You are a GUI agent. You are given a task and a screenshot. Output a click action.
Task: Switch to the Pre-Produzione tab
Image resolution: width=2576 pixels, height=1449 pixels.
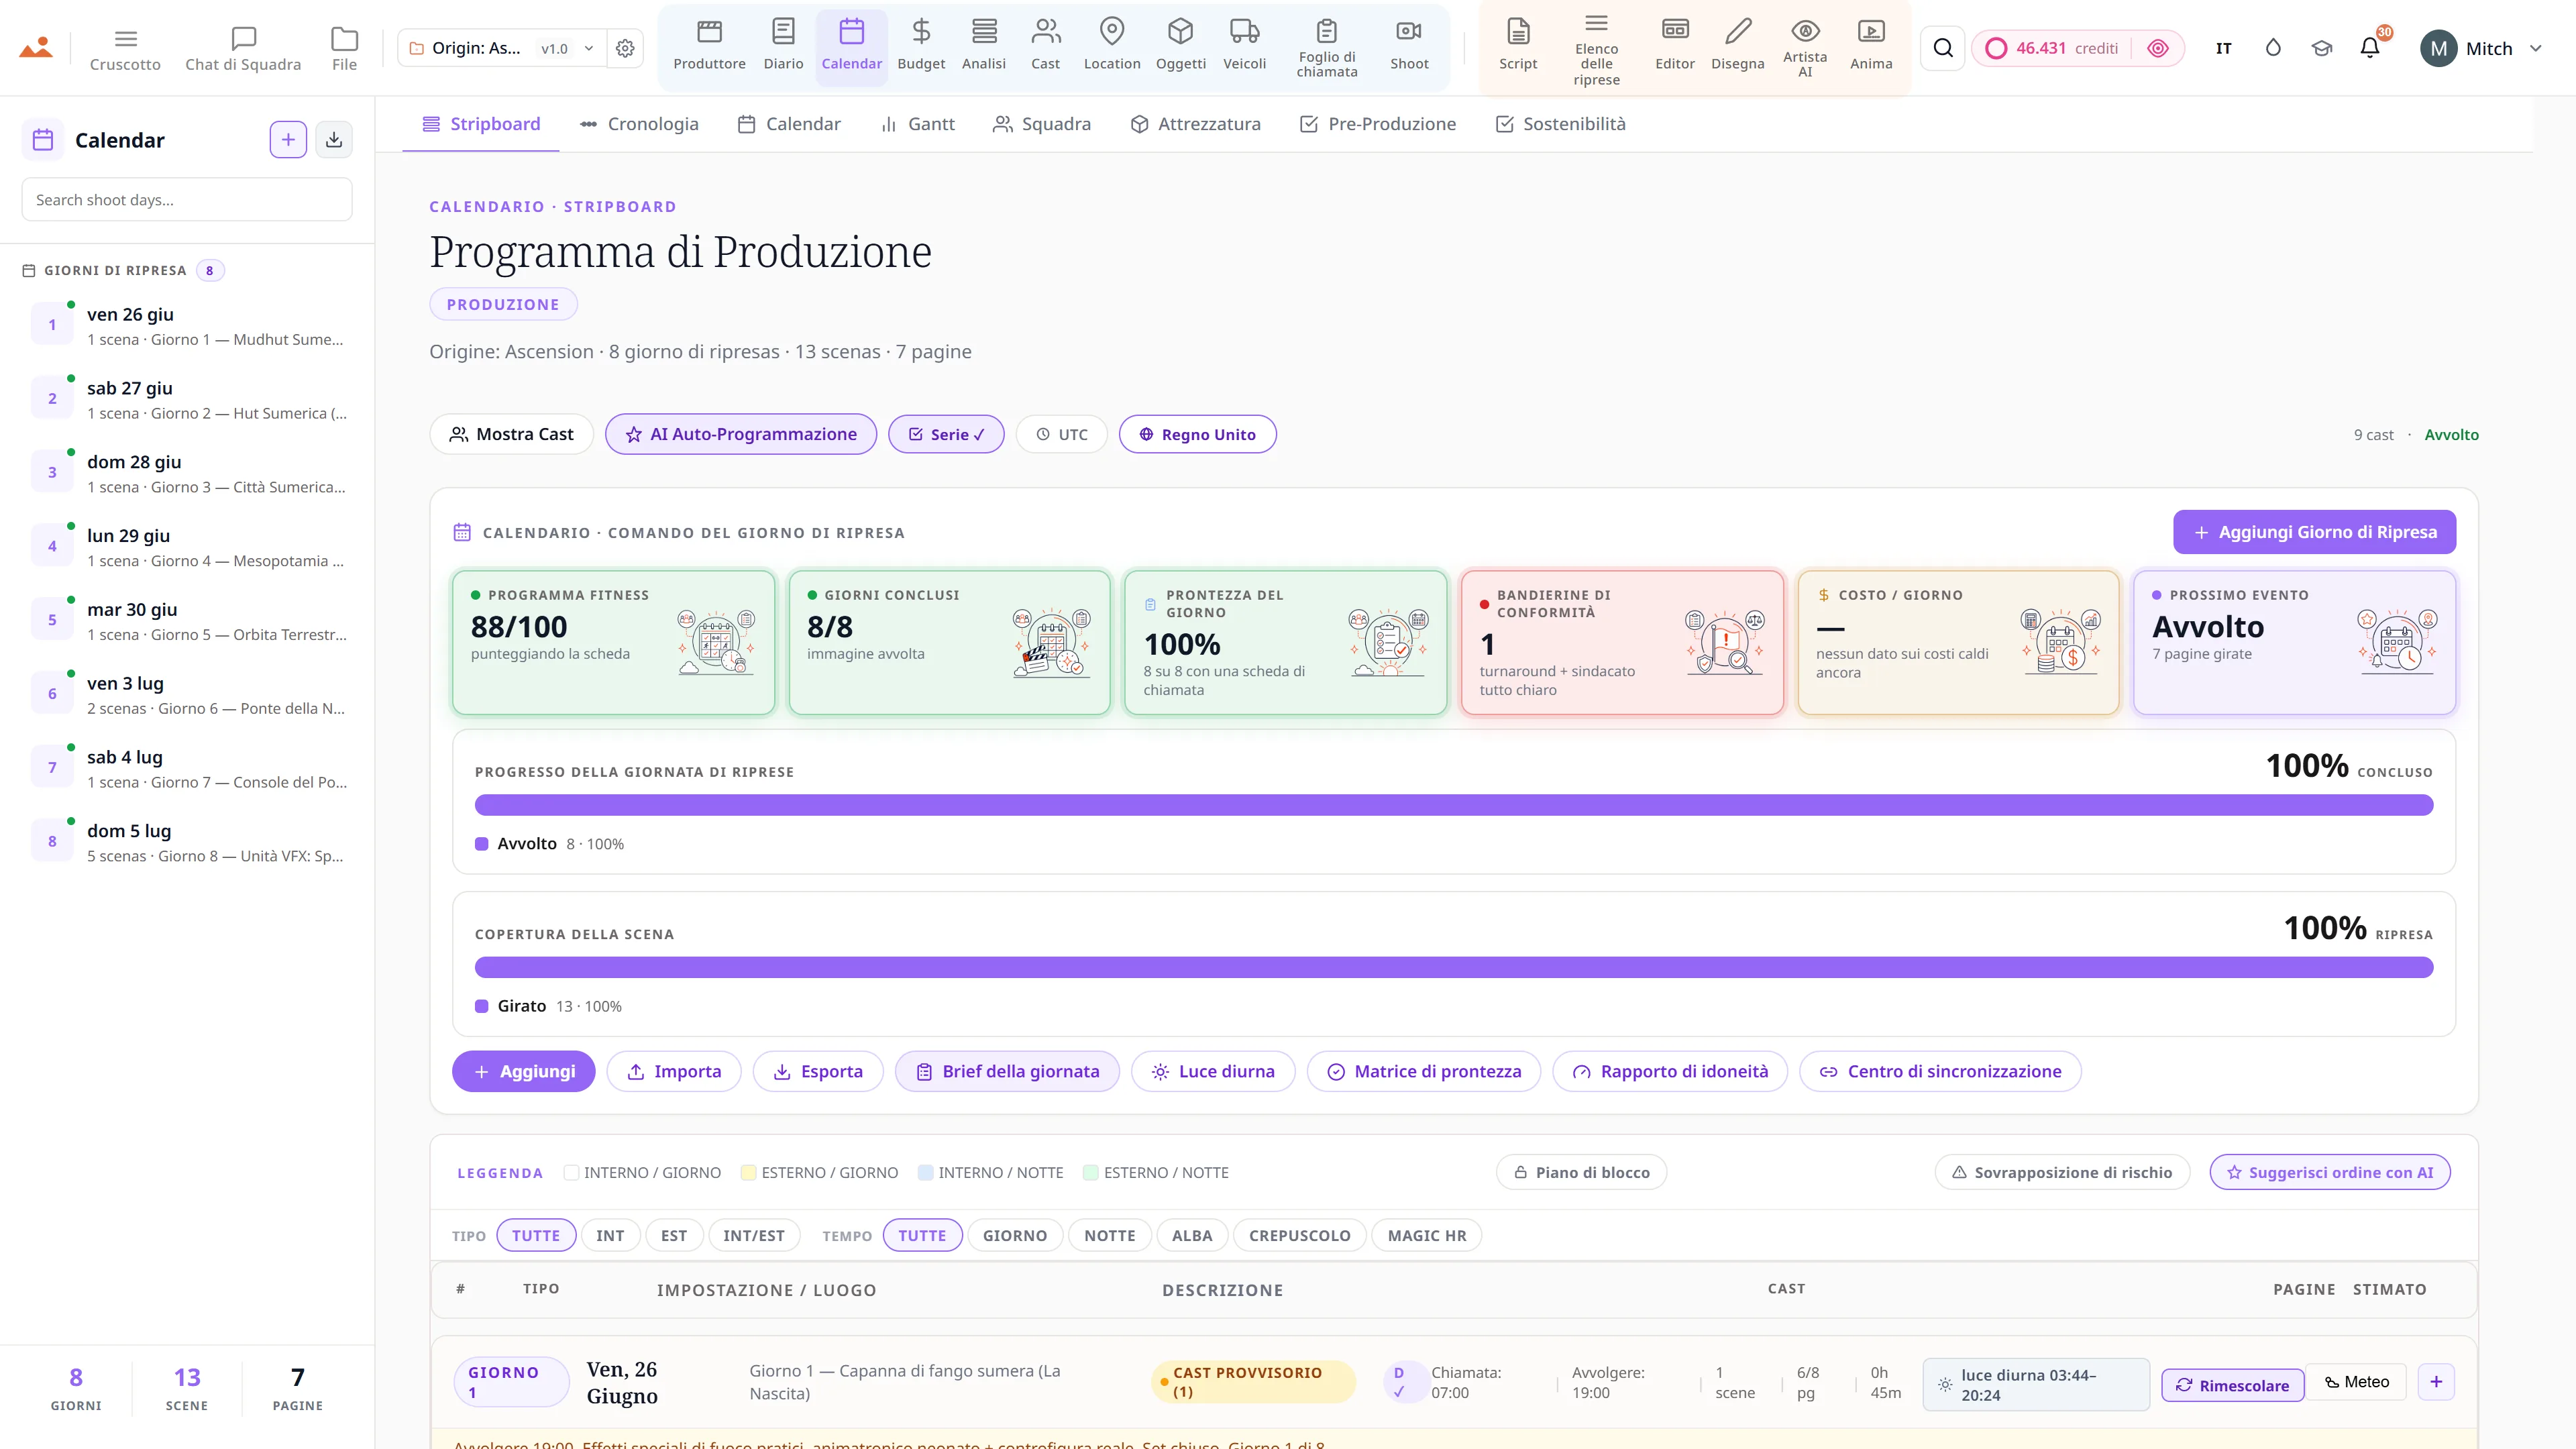pos(1378,124)
